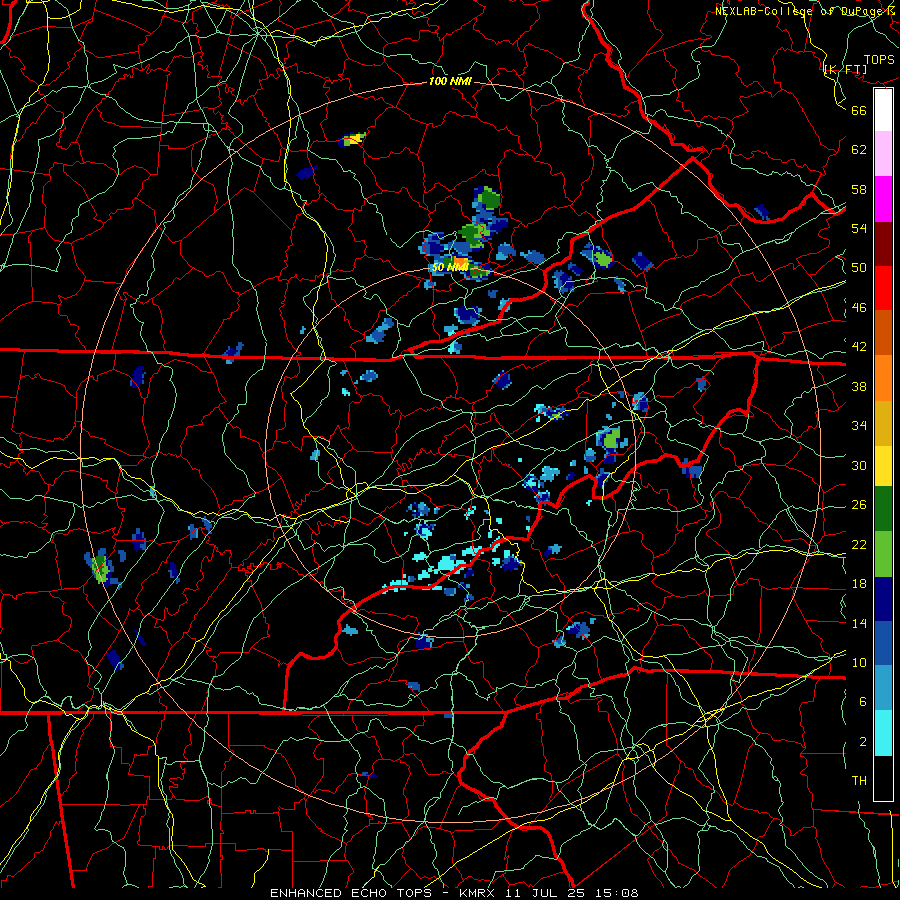Pick the bright orange legend swatch
The image size is (900, 900).
(883, 377)
